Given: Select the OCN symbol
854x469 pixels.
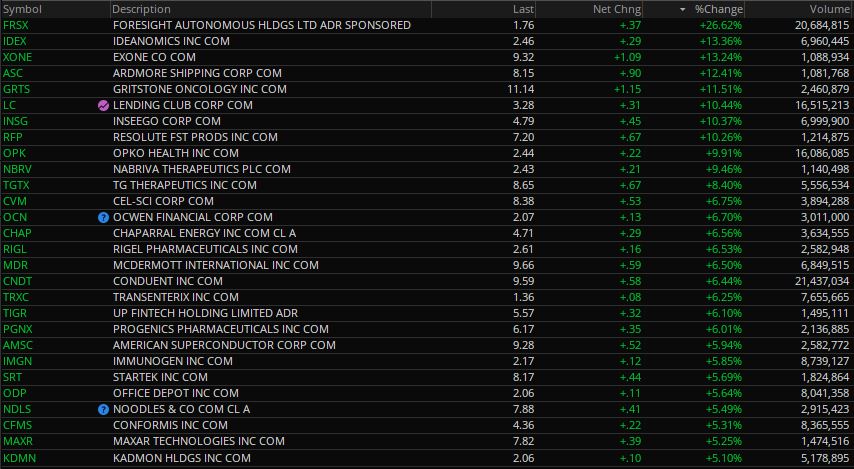Looking at the screenshot, I should [x=15, y=217].
